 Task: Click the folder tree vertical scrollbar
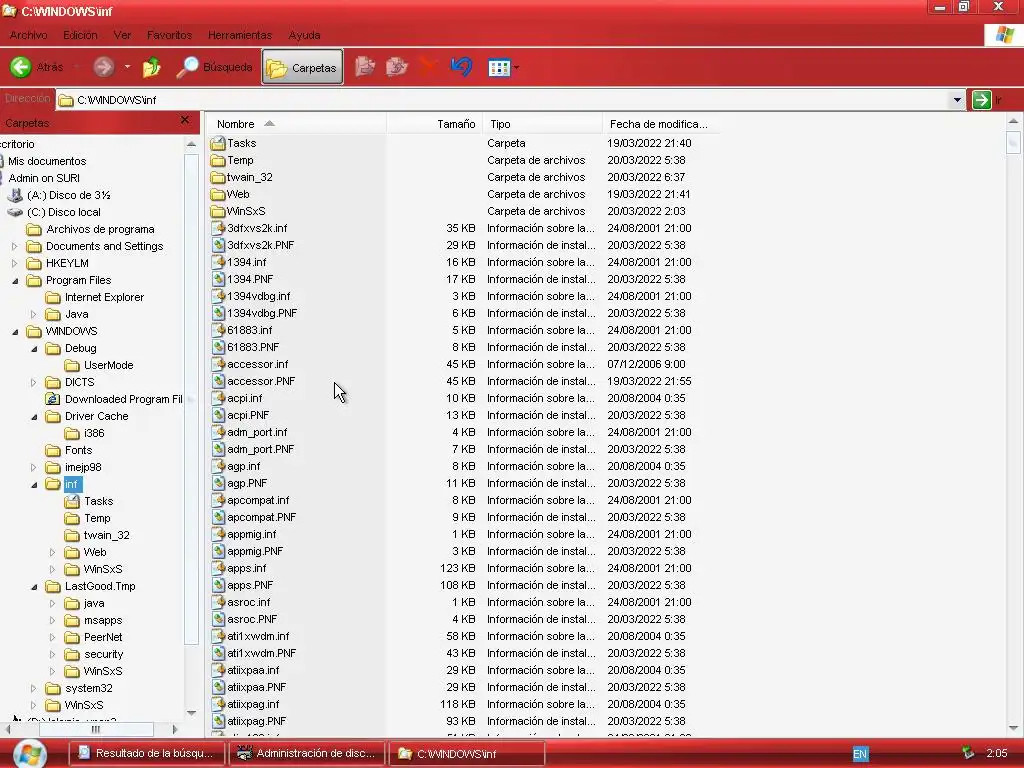tap(191, 399)
